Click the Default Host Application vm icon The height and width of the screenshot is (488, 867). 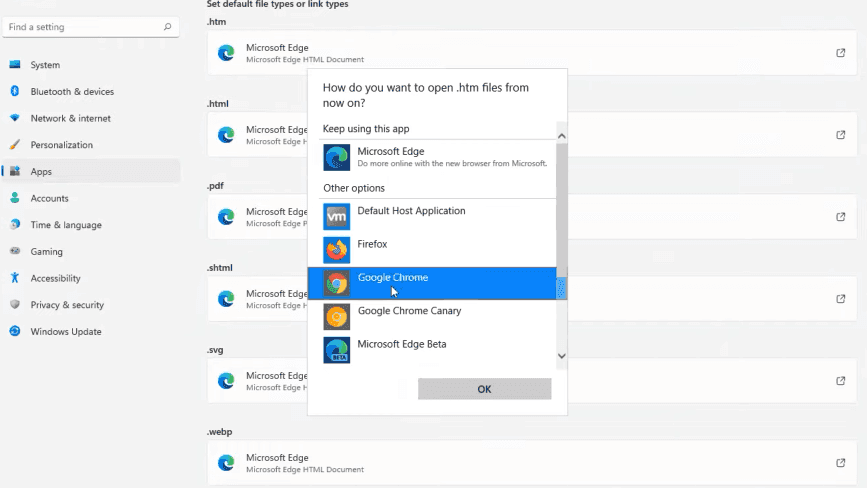click(337, 217)
